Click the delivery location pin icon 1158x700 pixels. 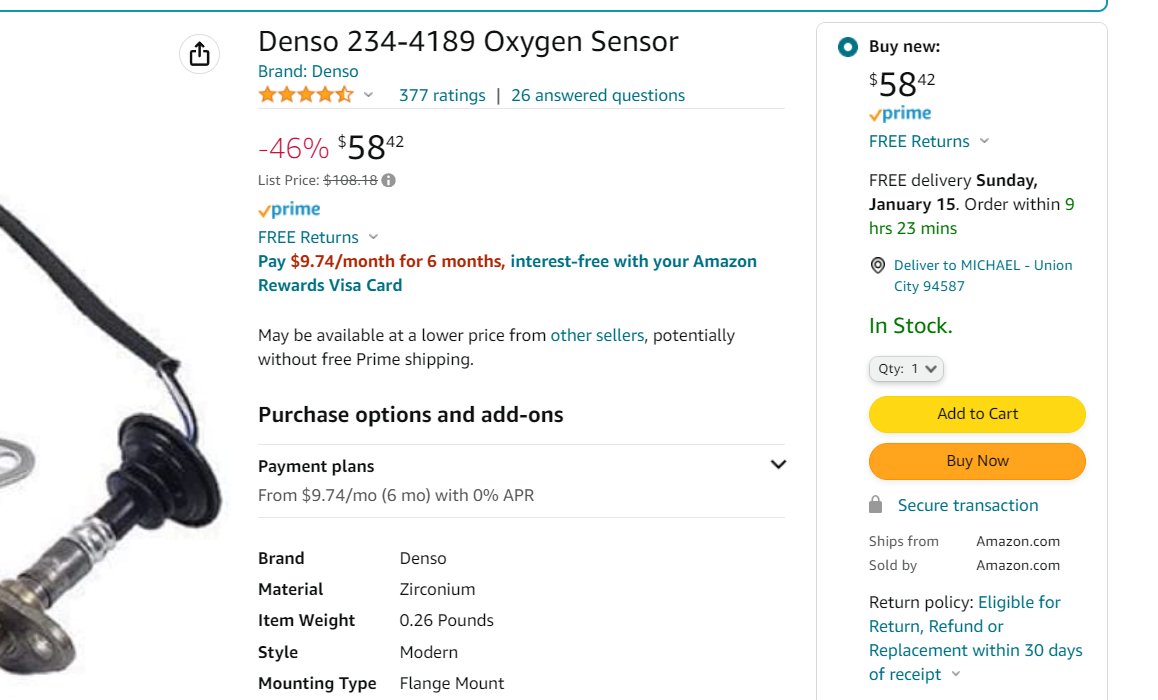(877, 265)
